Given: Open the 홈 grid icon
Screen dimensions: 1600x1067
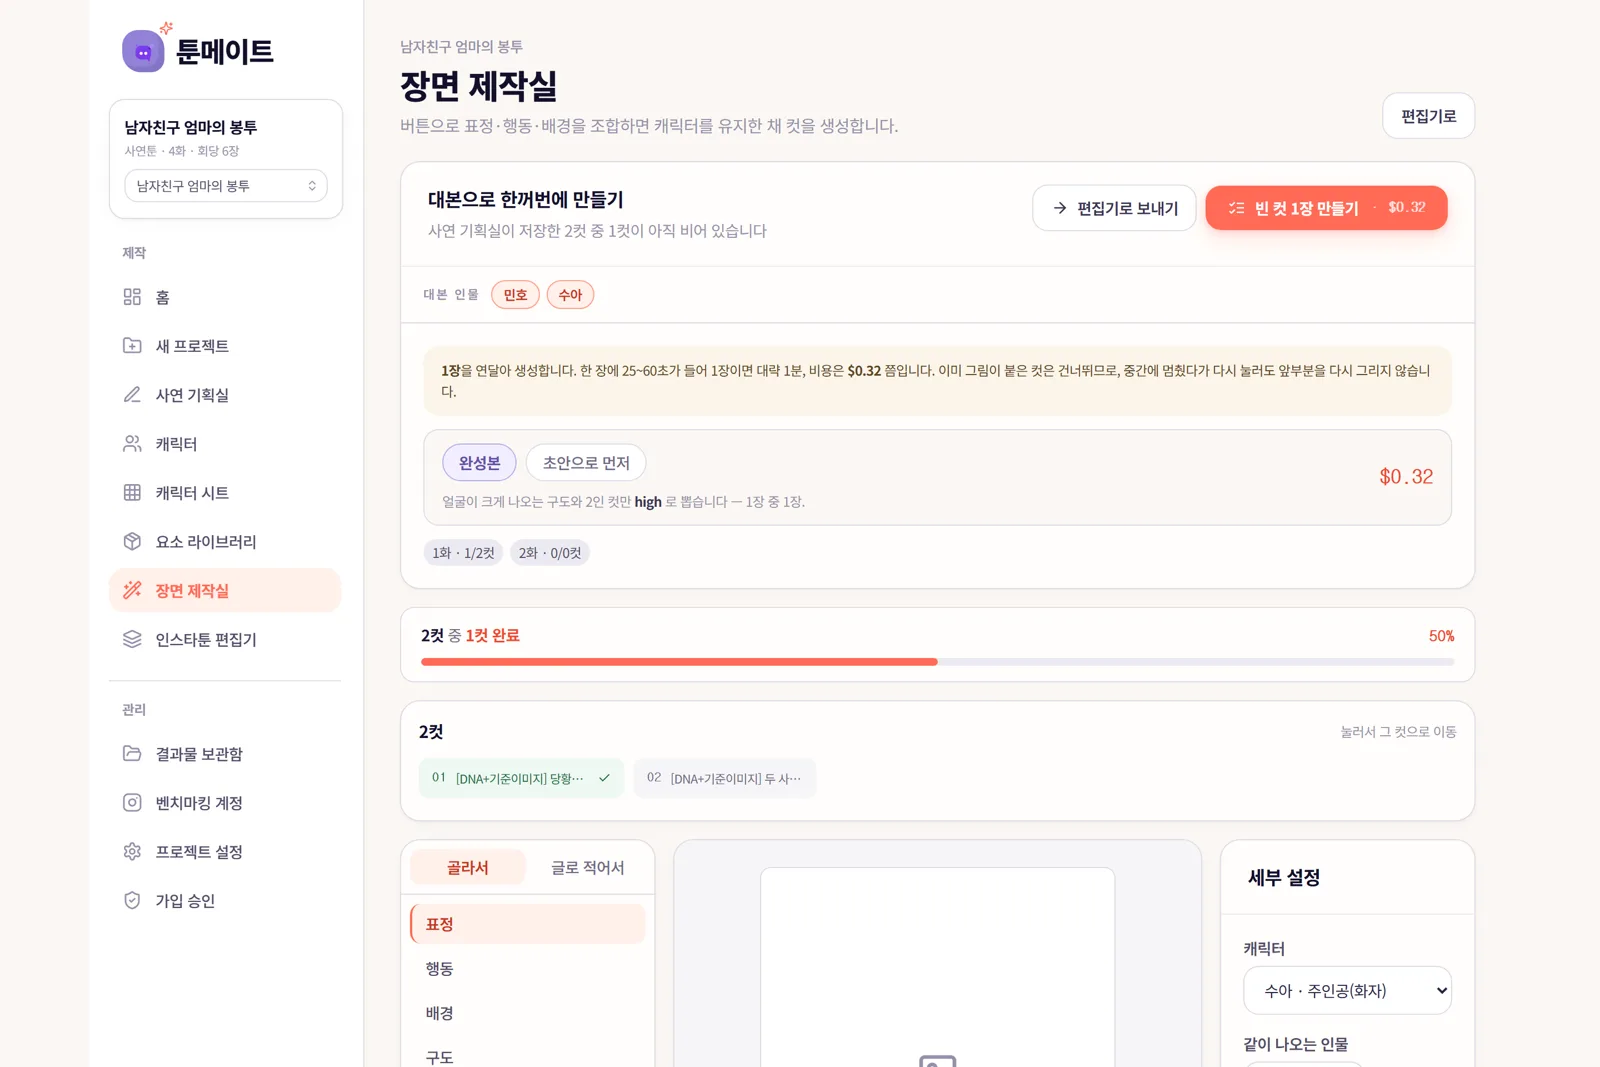Looking at the screenshot, I should coord(132,297).
